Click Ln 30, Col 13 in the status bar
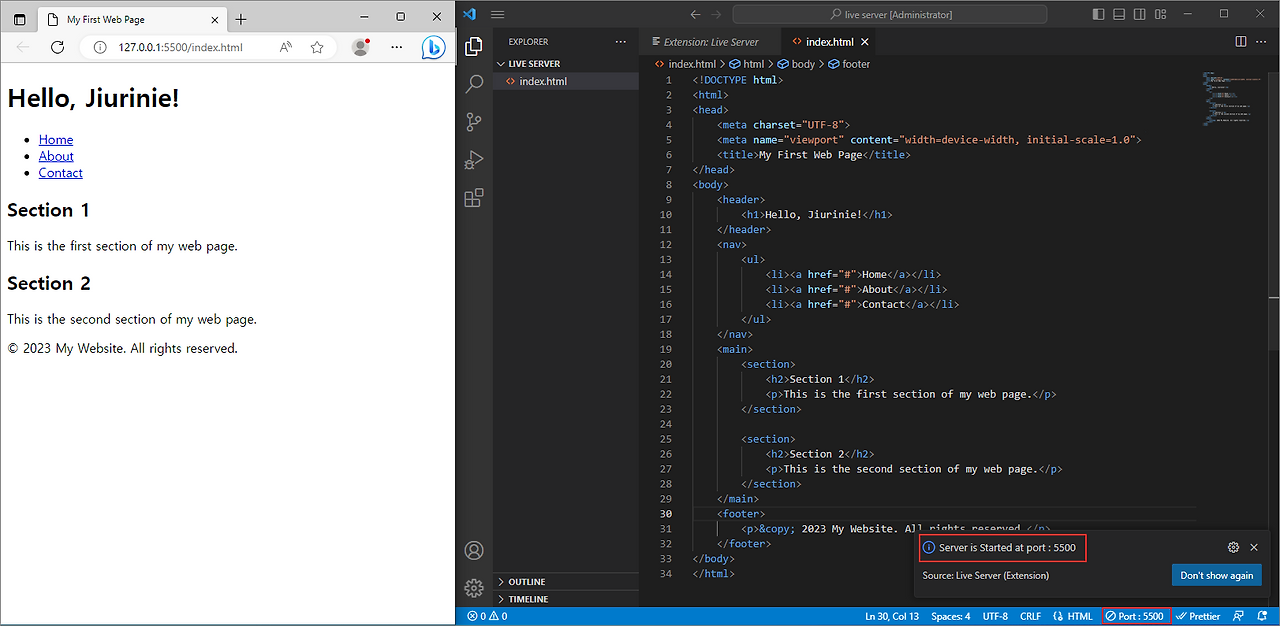The height and width of the screenshot is (626, 1280). [x=892, y=616]
